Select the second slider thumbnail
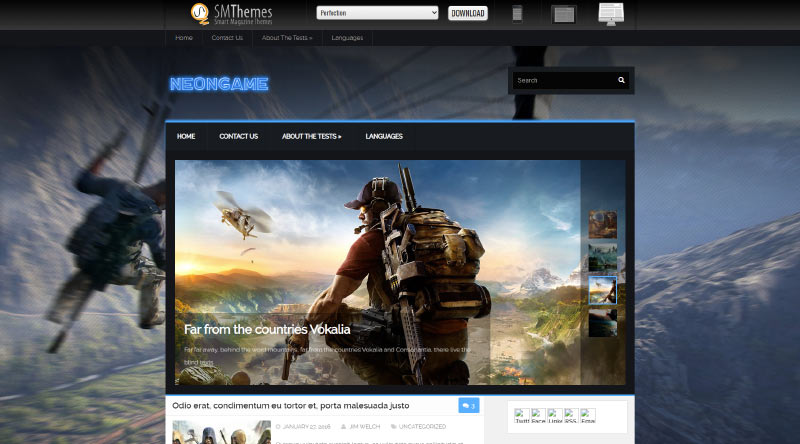Screen dimensions: 800x444 [x=603, y=257]
